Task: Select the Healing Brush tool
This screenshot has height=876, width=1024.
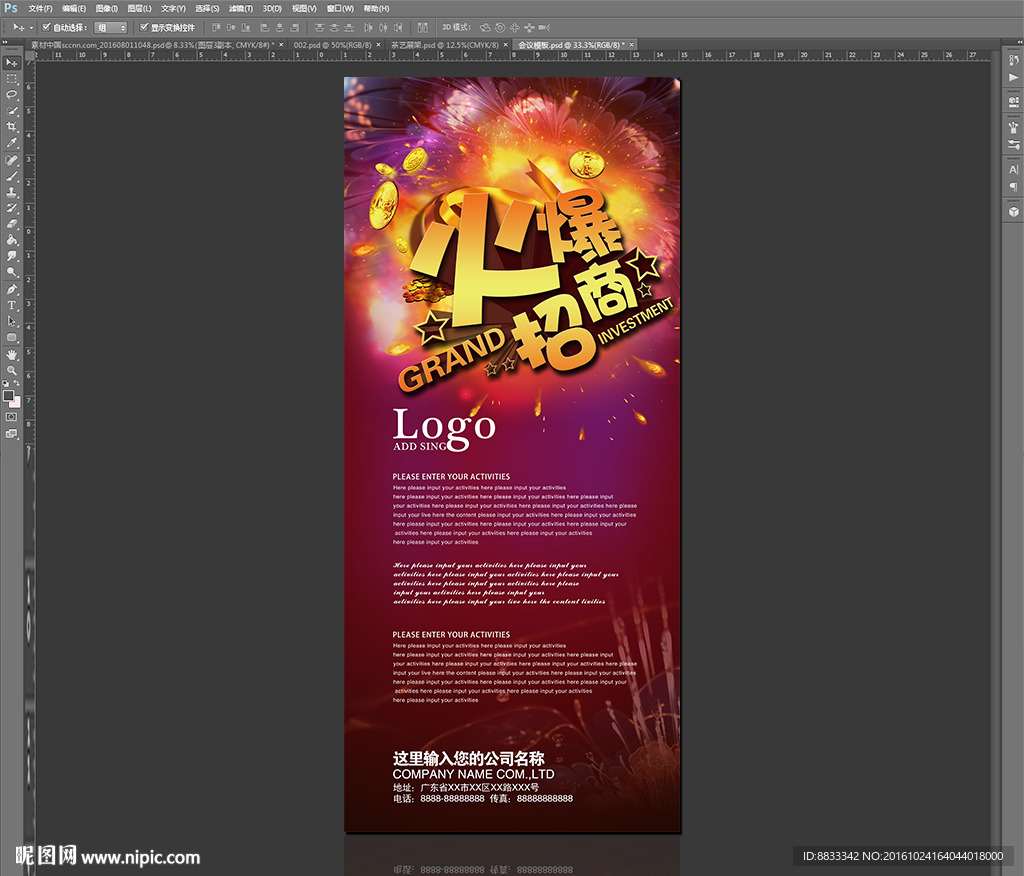Action: click(x=12, y=160)
